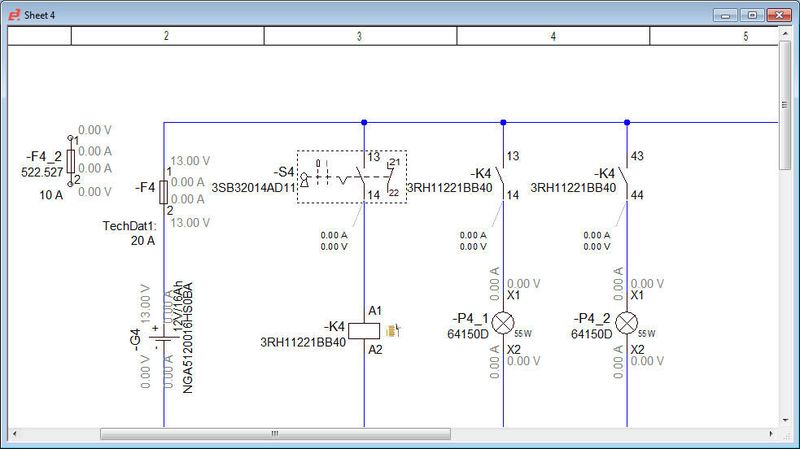Select the -K4 relay coil rectangle
Image resolution: width=800 pixels, height=449 pixels.
[363, 330]
